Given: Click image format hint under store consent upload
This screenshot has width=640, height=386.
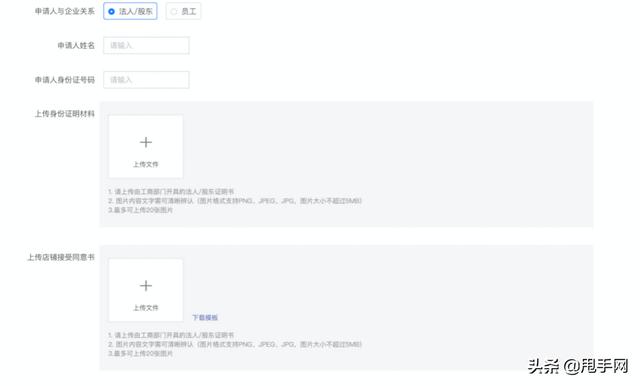Looking at the screenshot, I should pyautogui.click(x=235, y=344).
